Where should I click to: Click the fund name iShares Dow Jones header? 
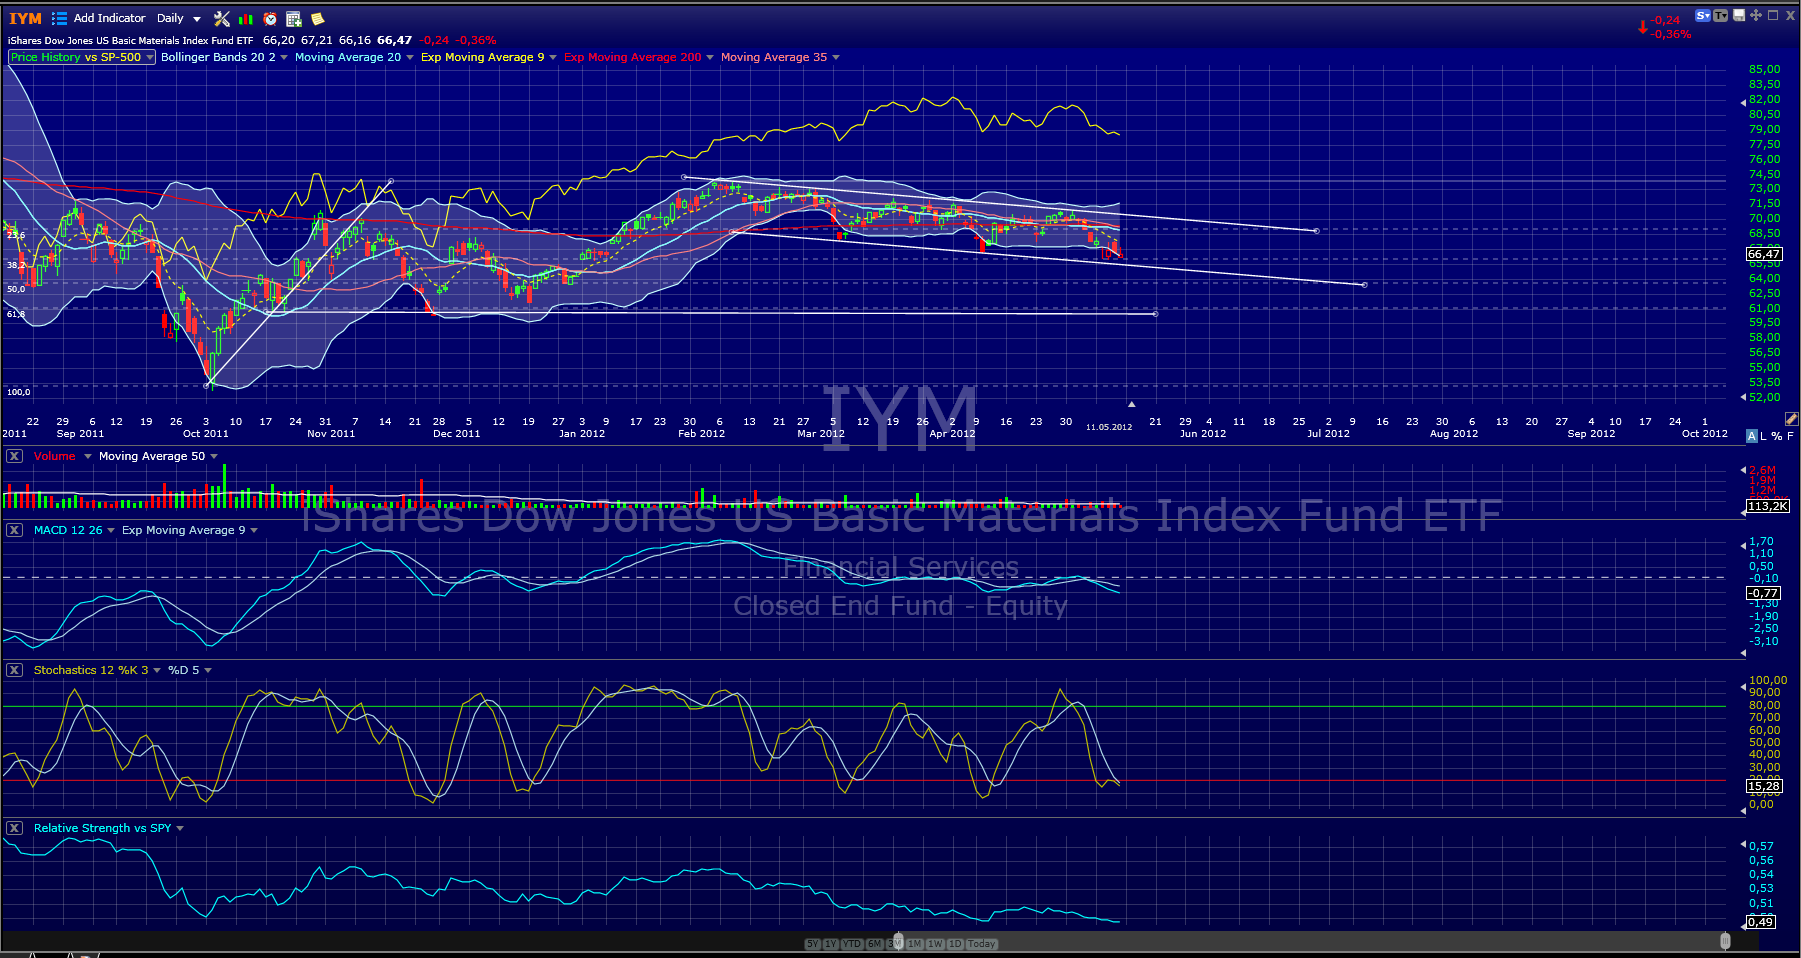pos(130,41)
